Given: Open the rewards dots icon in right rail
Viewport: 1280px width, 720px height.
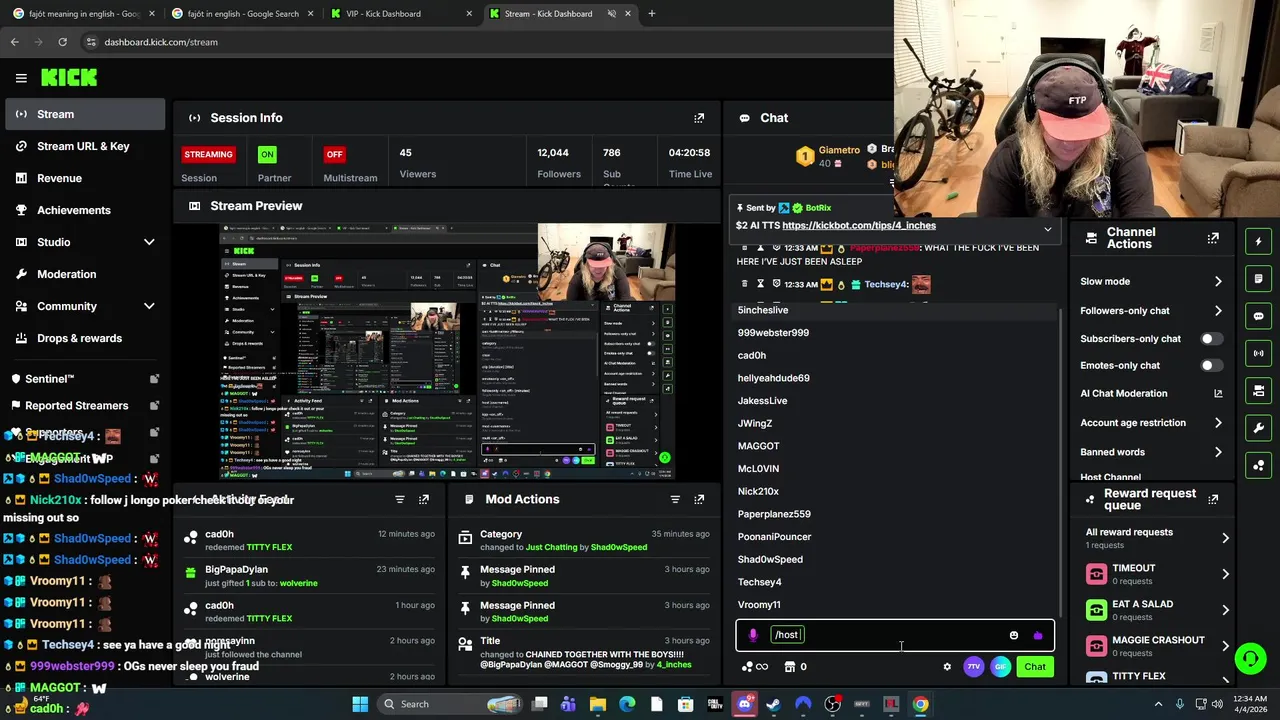Looking at the screenshot, I should click(x=1259, y=466).
